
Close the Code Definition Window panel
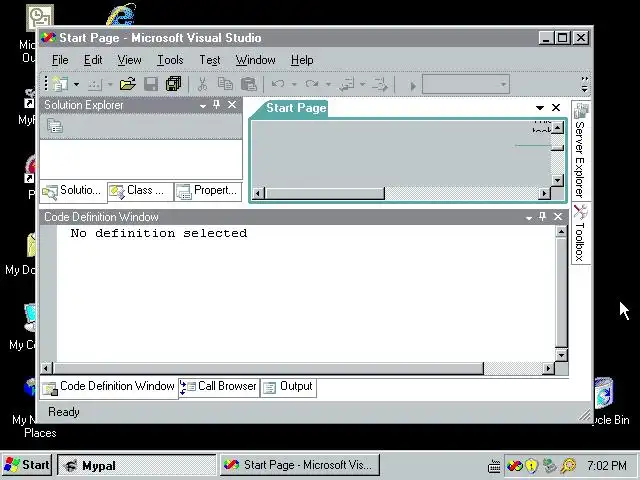point(558,217)
